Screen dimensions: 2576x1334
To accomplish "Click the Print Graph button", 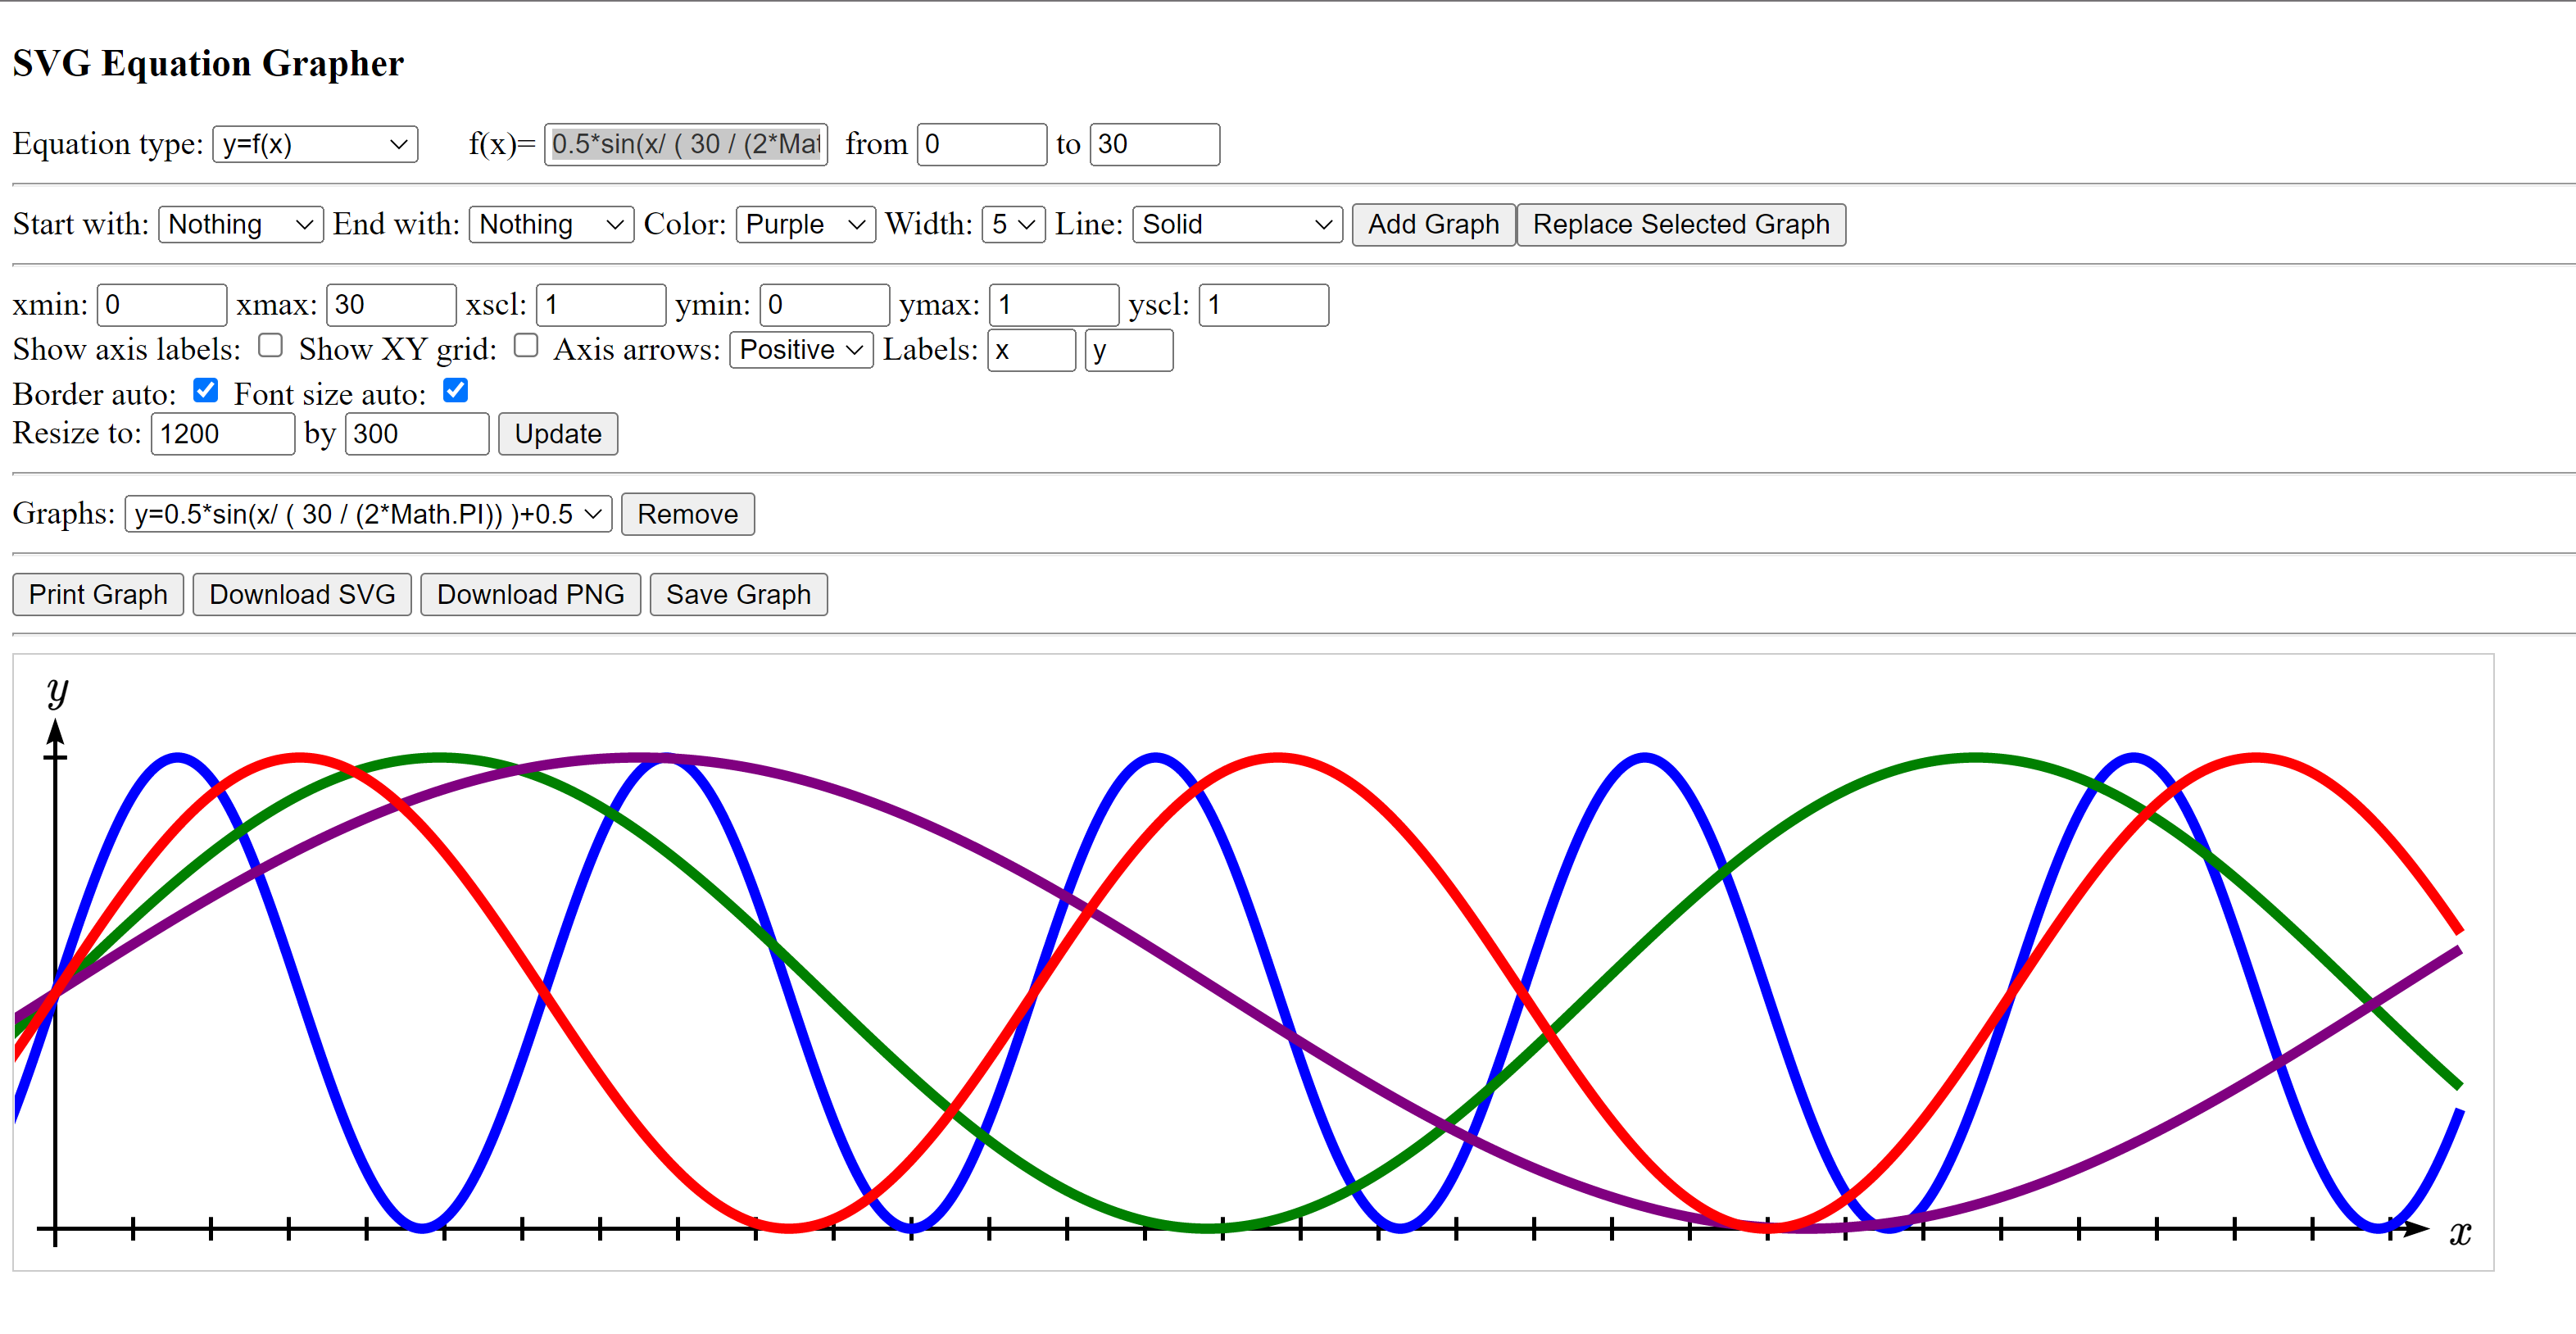I will pos(98,595).
